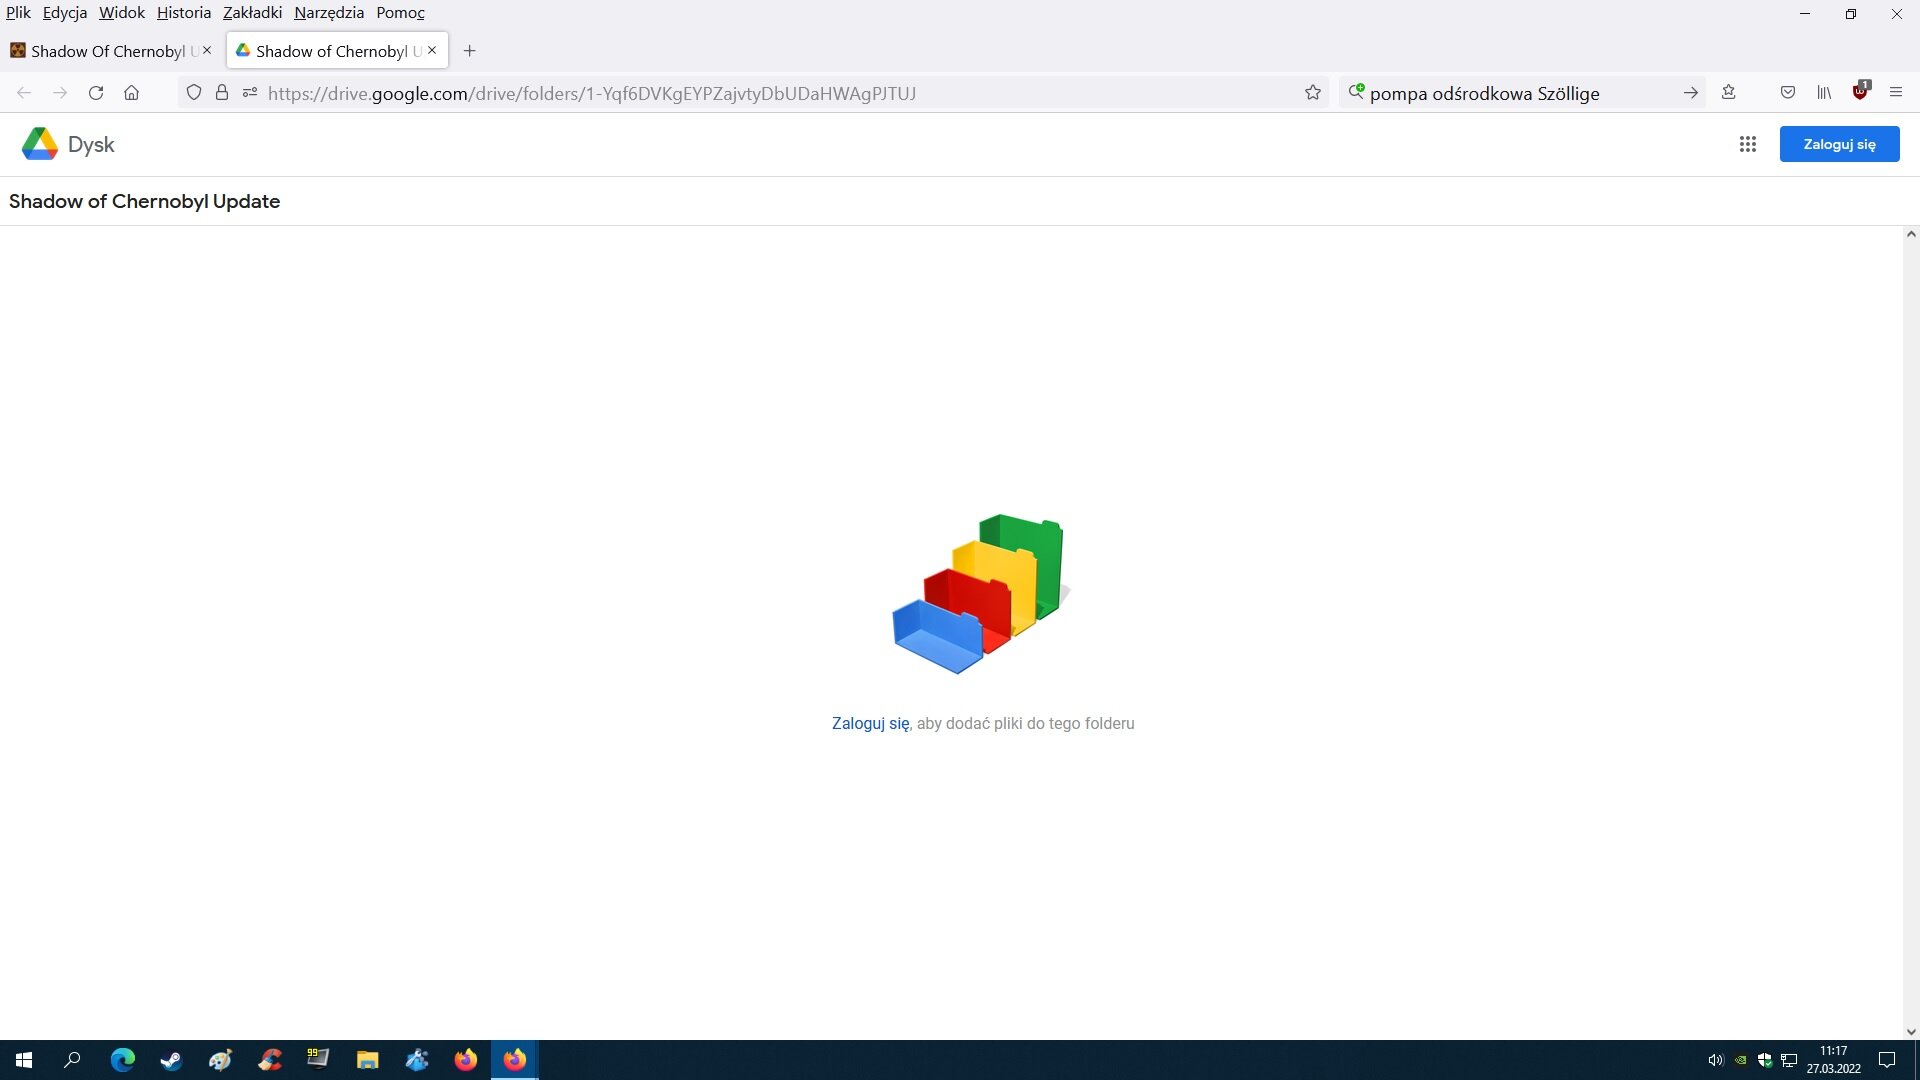1920x1080 pixels.
Task: Open the NVIDIA tray icon
Action: pyautogui.click(x=1740, y=1060)
